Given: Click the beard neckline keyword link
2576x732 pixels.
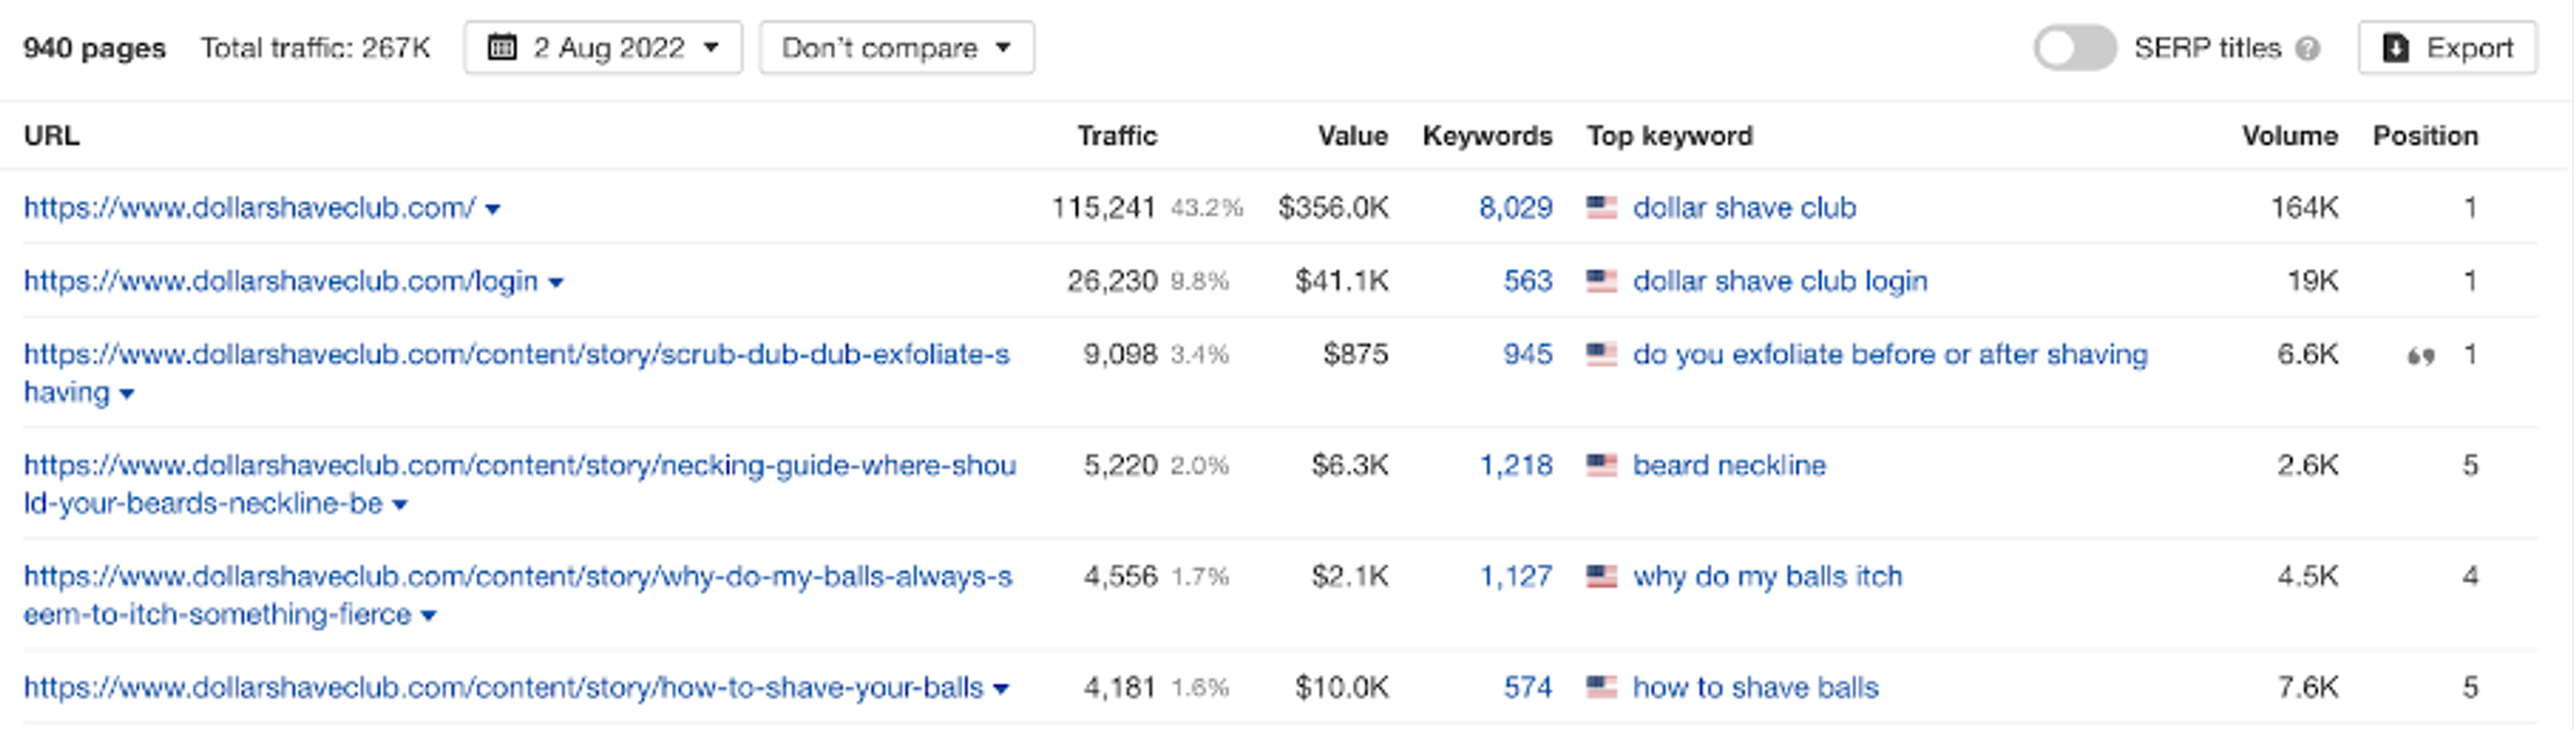Looking at the screenshot, I should click(1729, 465).
